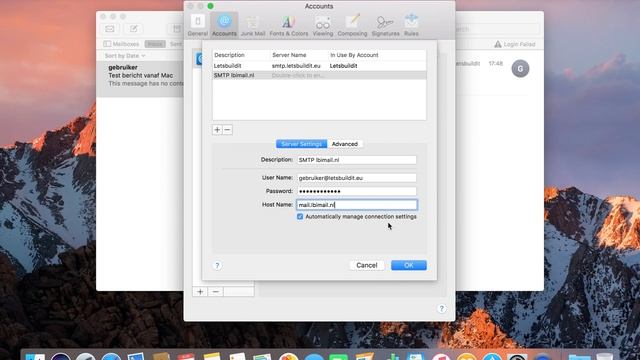Remove account using Accounts window minus button
The image size is (640, 360).
pos(216,291)
